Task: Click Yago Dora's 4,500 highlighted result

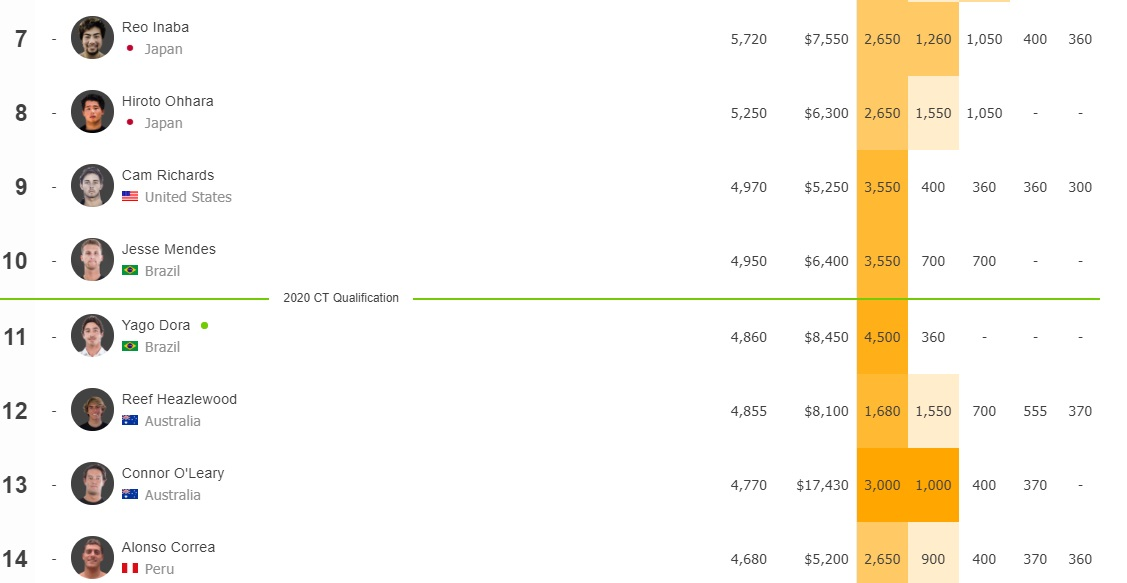Action: [882, 336]
